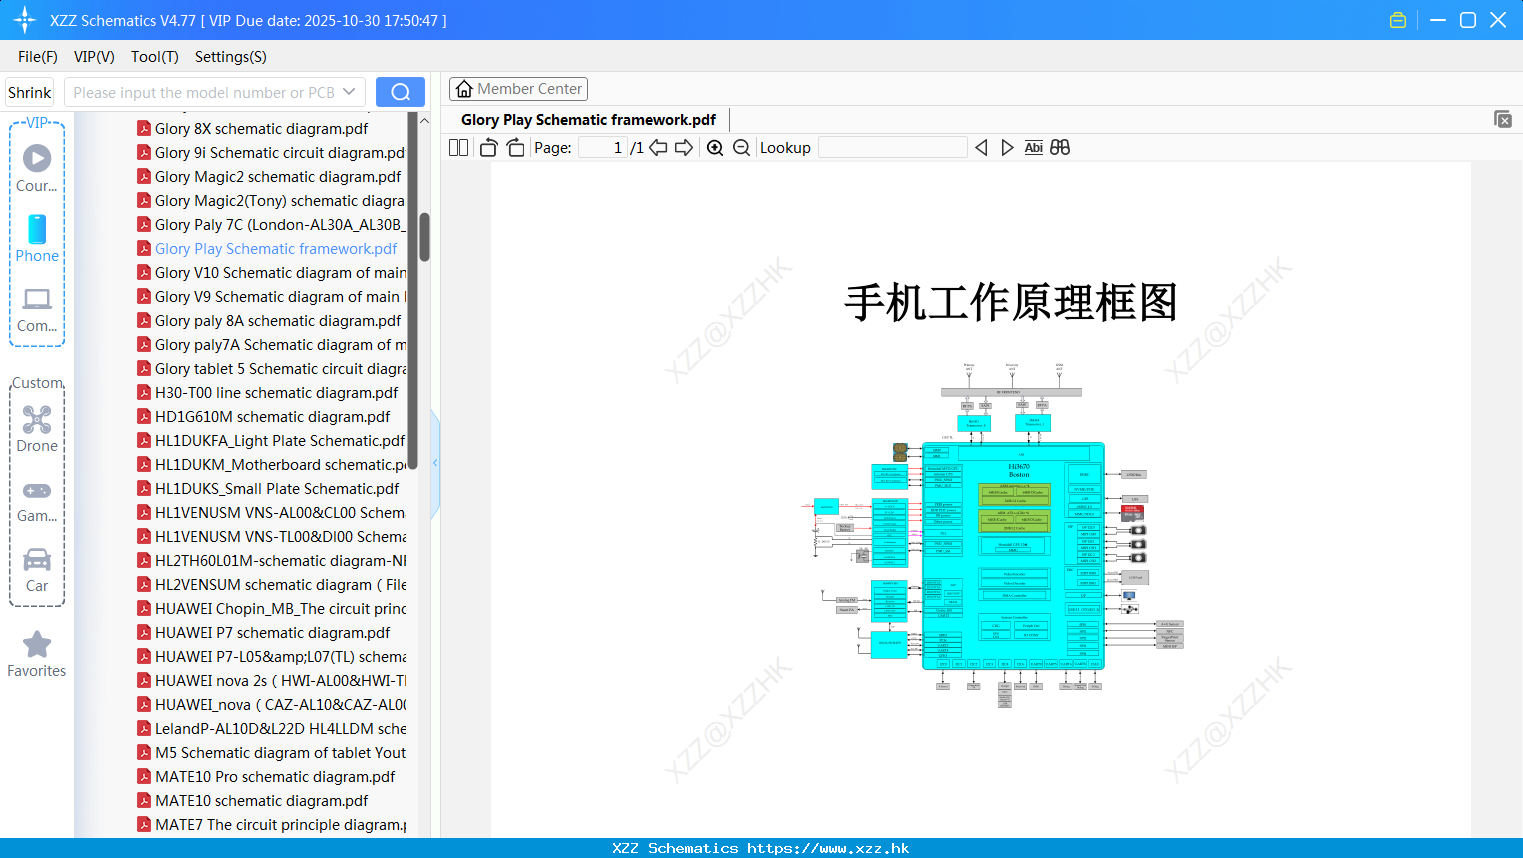Open Glory 9i Schematic circuit diagram

pos(270,153)
